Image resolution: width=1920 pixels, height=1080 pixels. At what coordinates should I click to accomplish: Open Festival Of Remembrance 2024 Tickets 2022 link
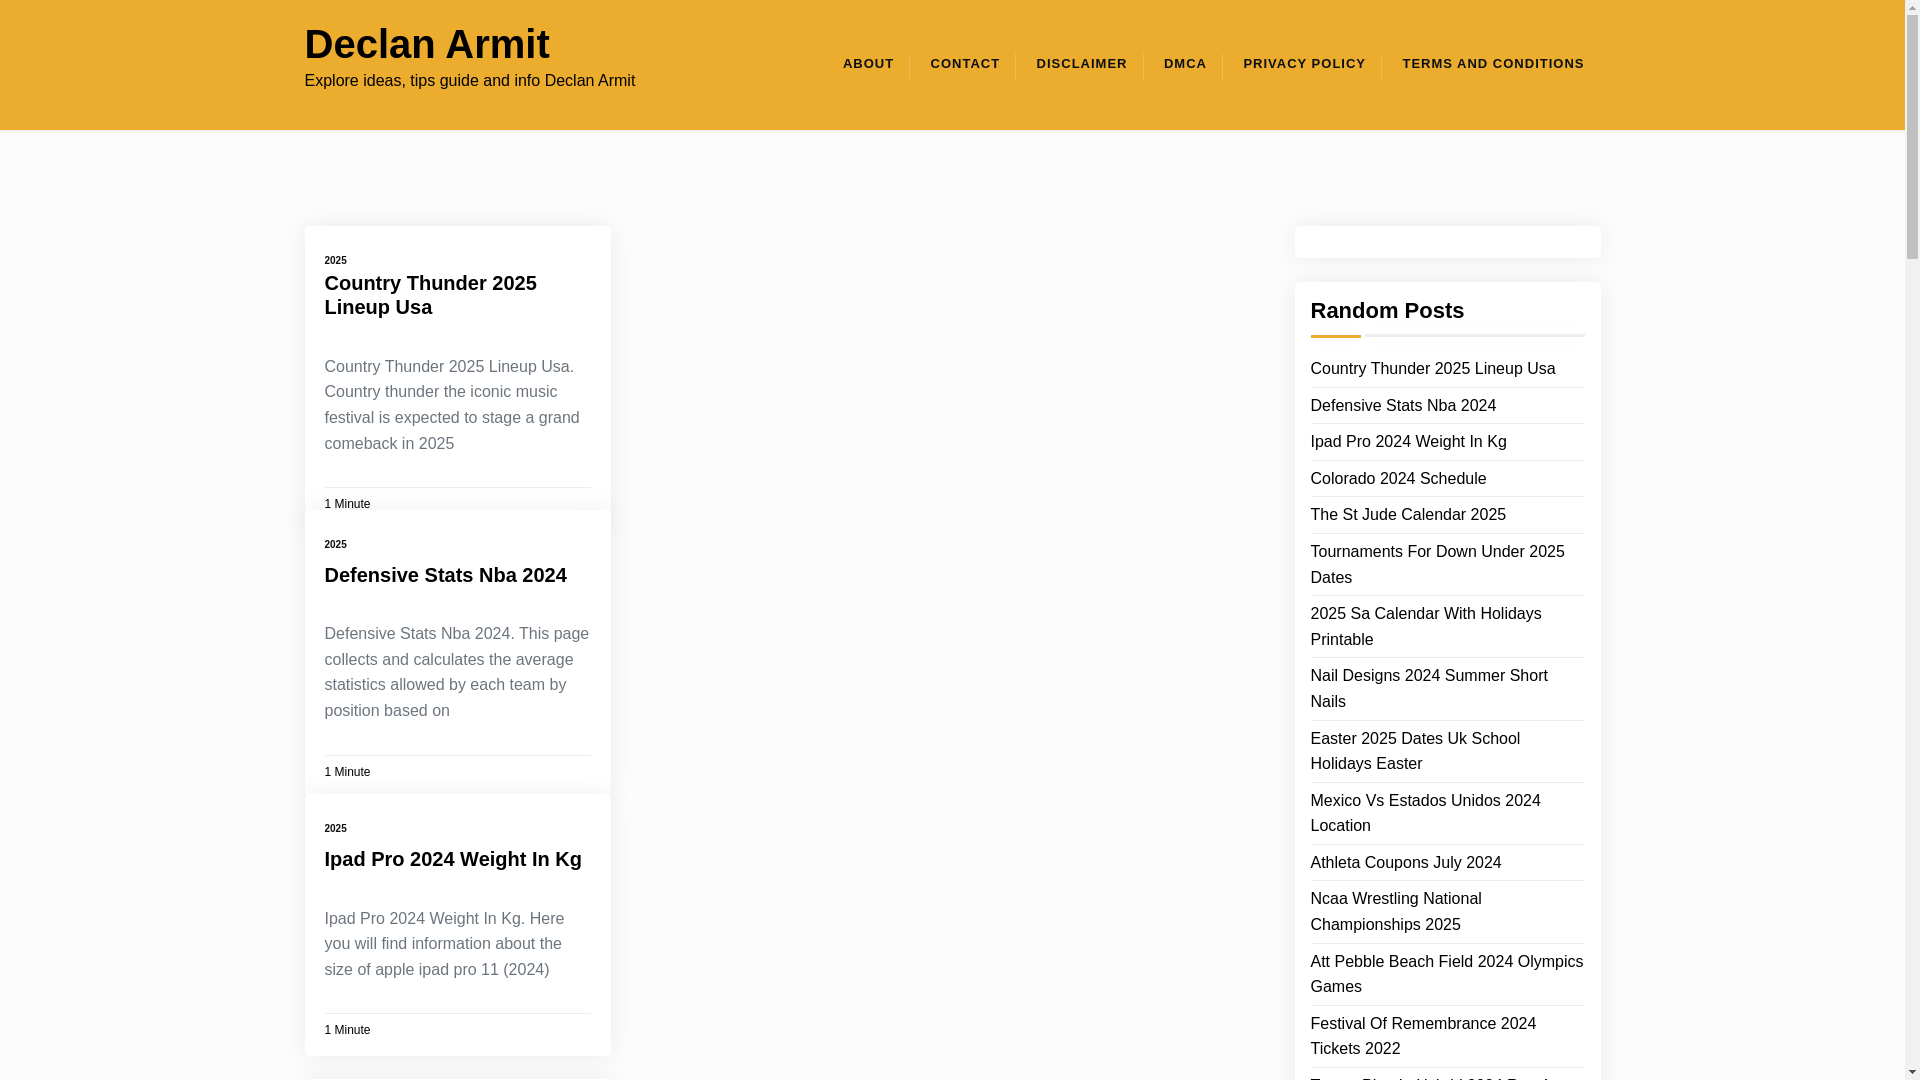(x=1422, y=1036)
